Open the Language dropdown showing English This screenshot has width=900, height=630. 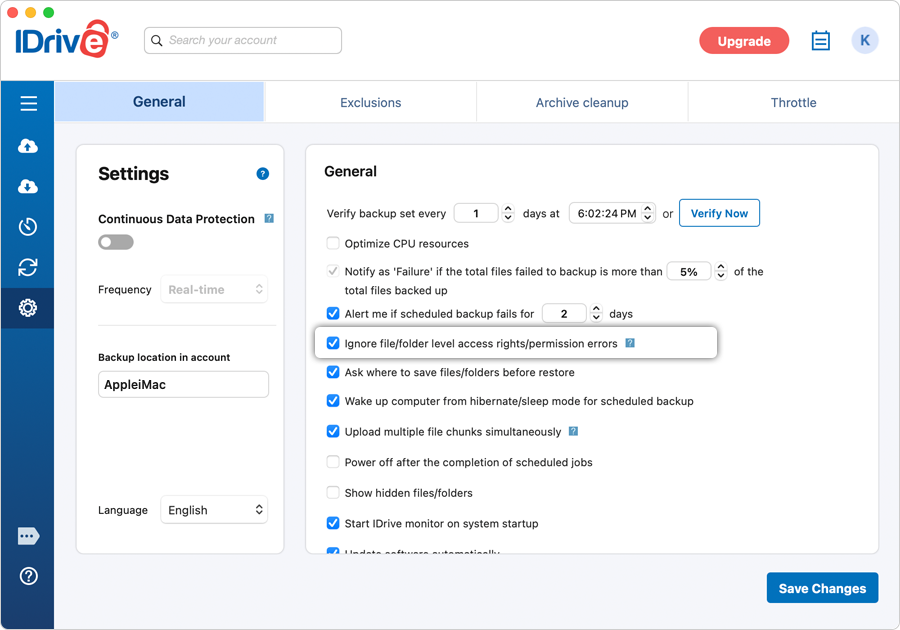tap(213, 510)
